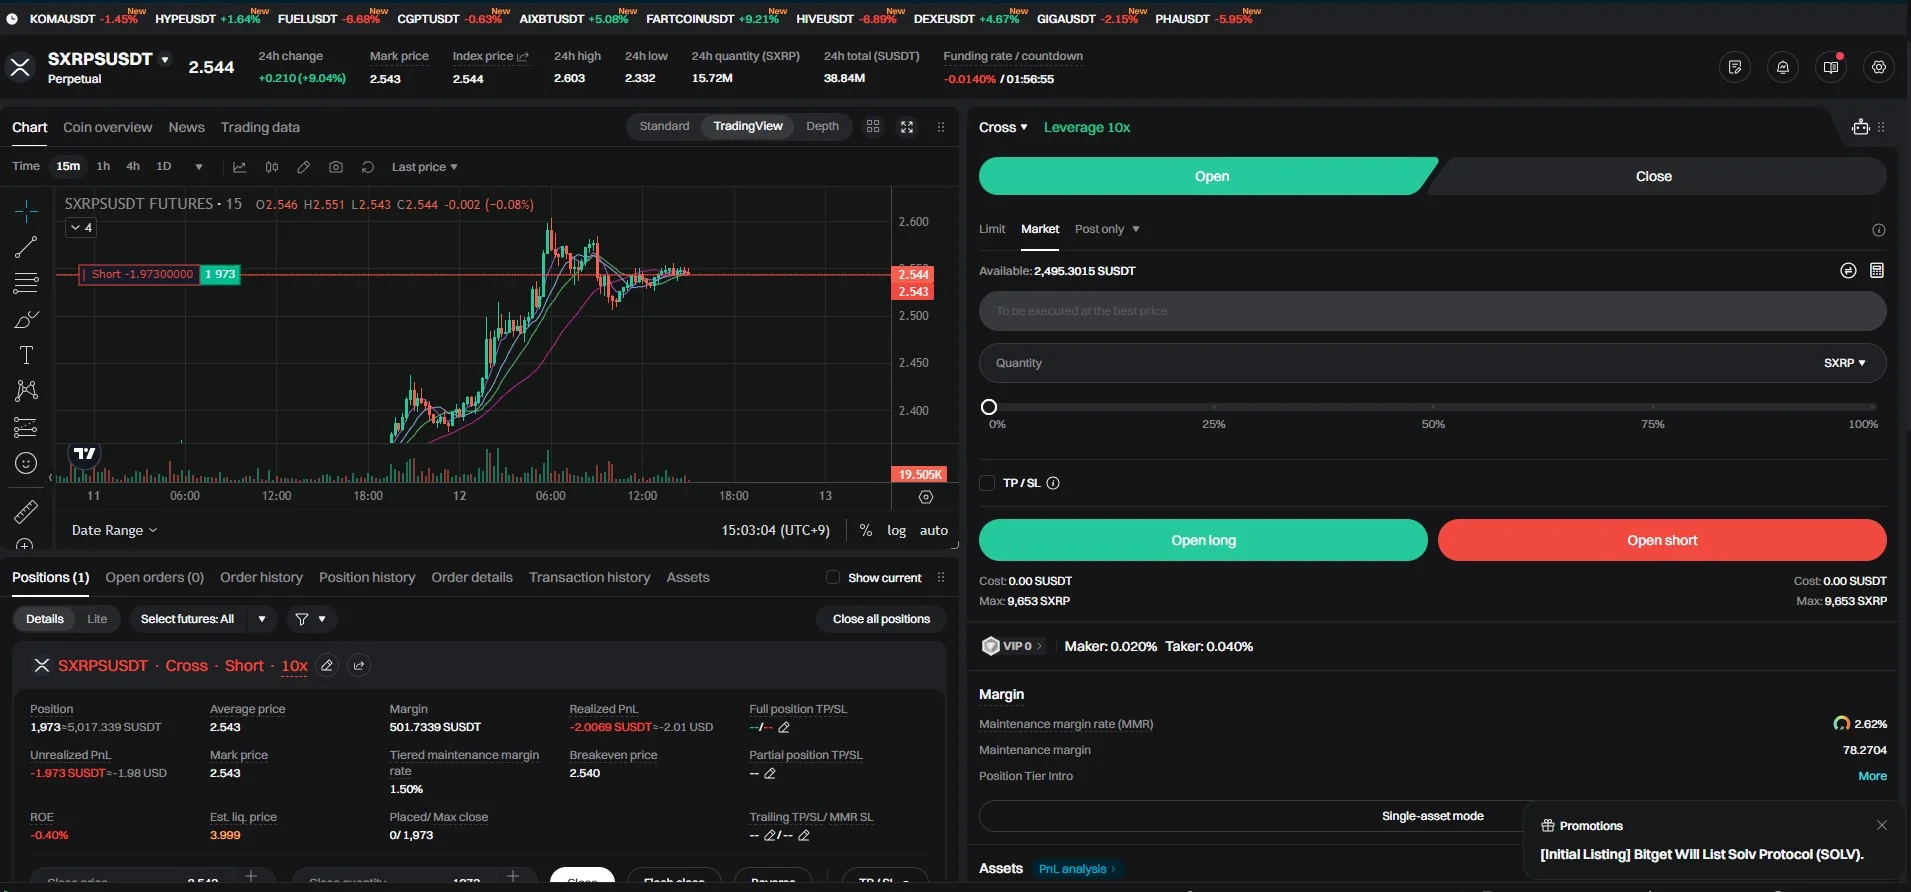Open the futures calculator icon
1911x892 pixels.
click(1877, 271)
